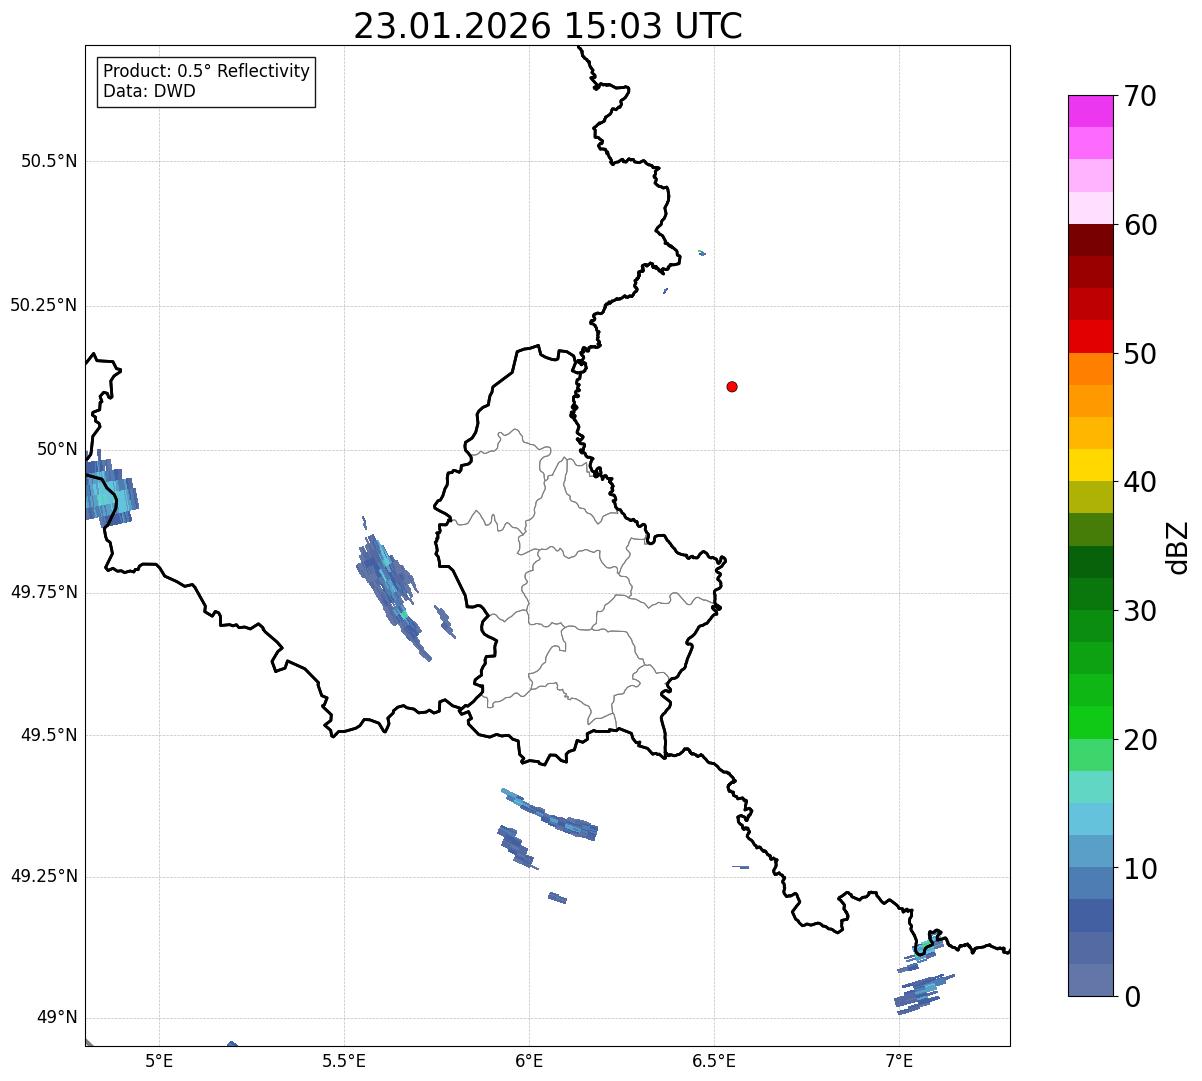Pick the yellow 40 dBZ colorbar swatch

tap(1090, 465)
